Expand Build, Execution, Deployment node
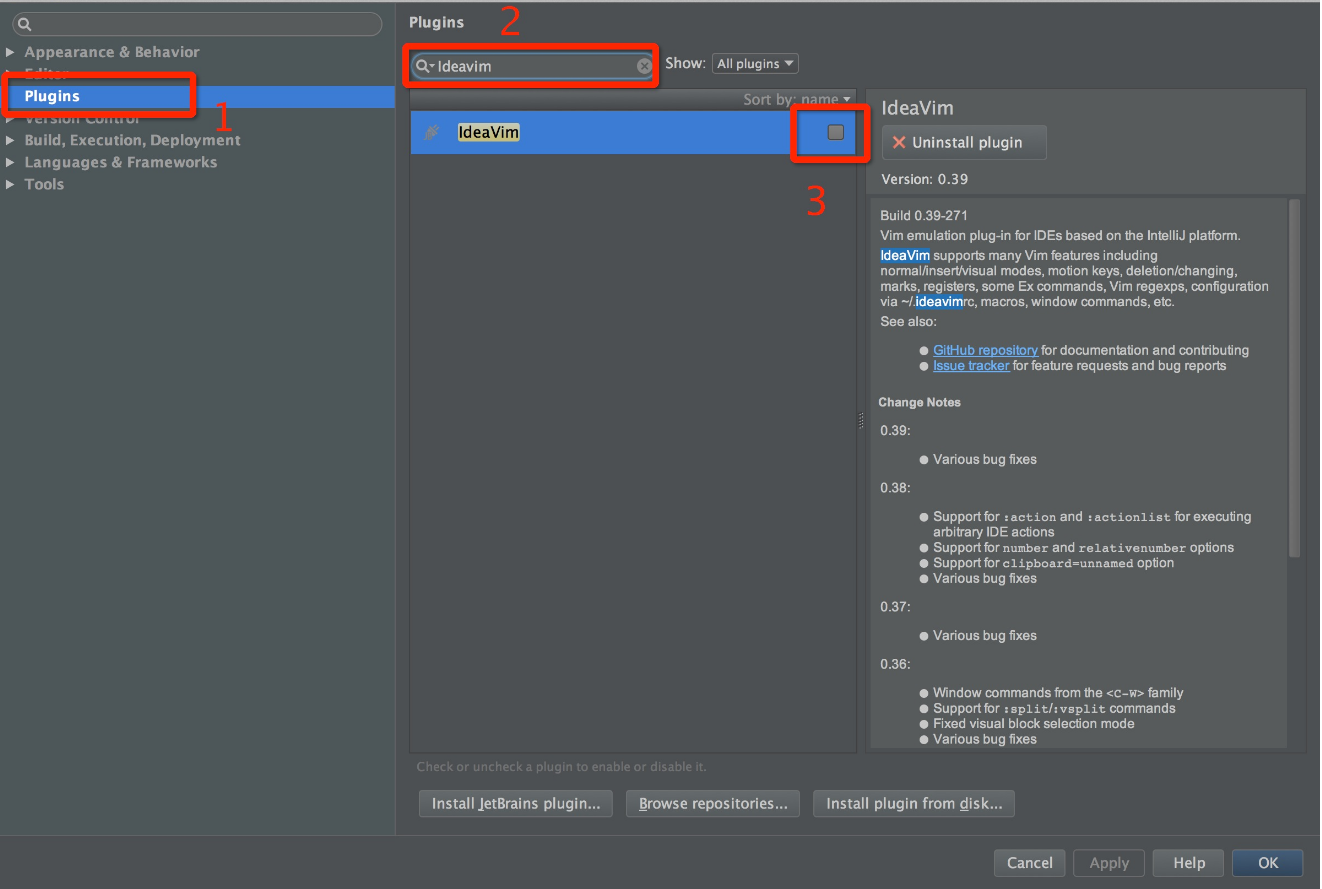Screen dimensions: 1322x889 [x=10, y=140]
